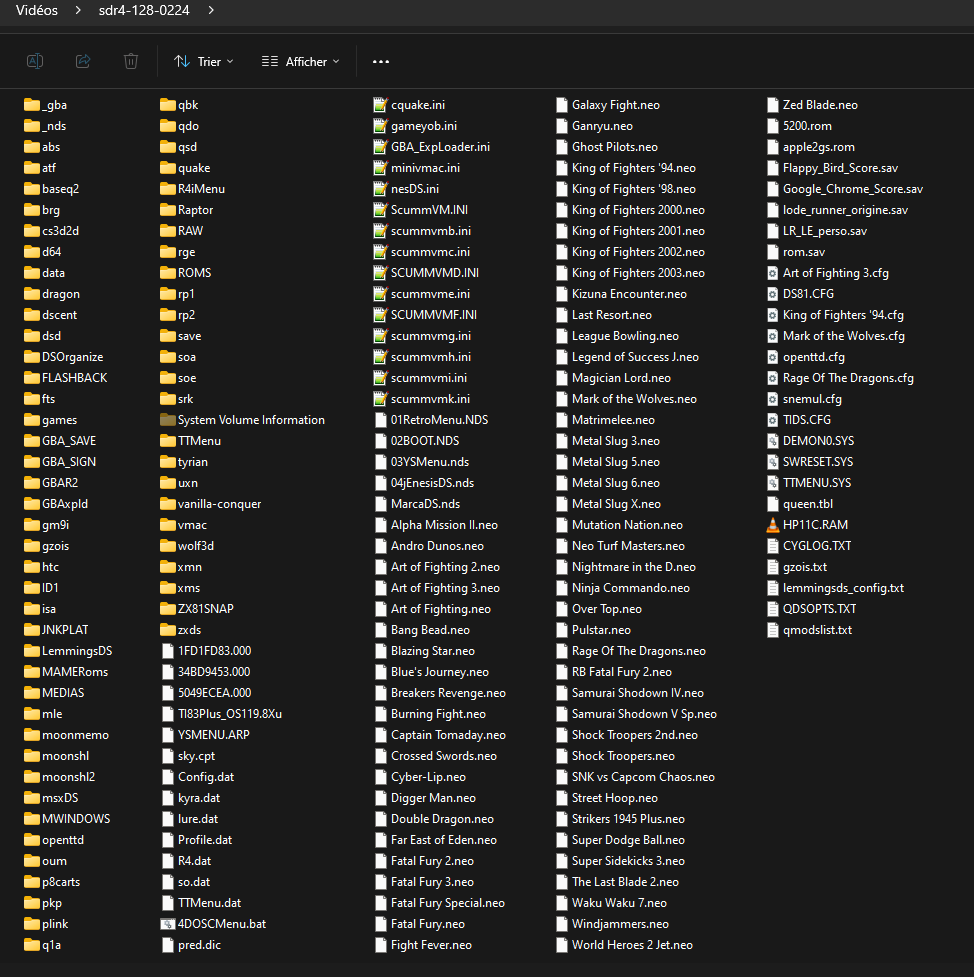This screenshot has height=977, width=974.
Task: Expand chevron after sdr4-128-0224 breadcrumb
Action: 211,11
